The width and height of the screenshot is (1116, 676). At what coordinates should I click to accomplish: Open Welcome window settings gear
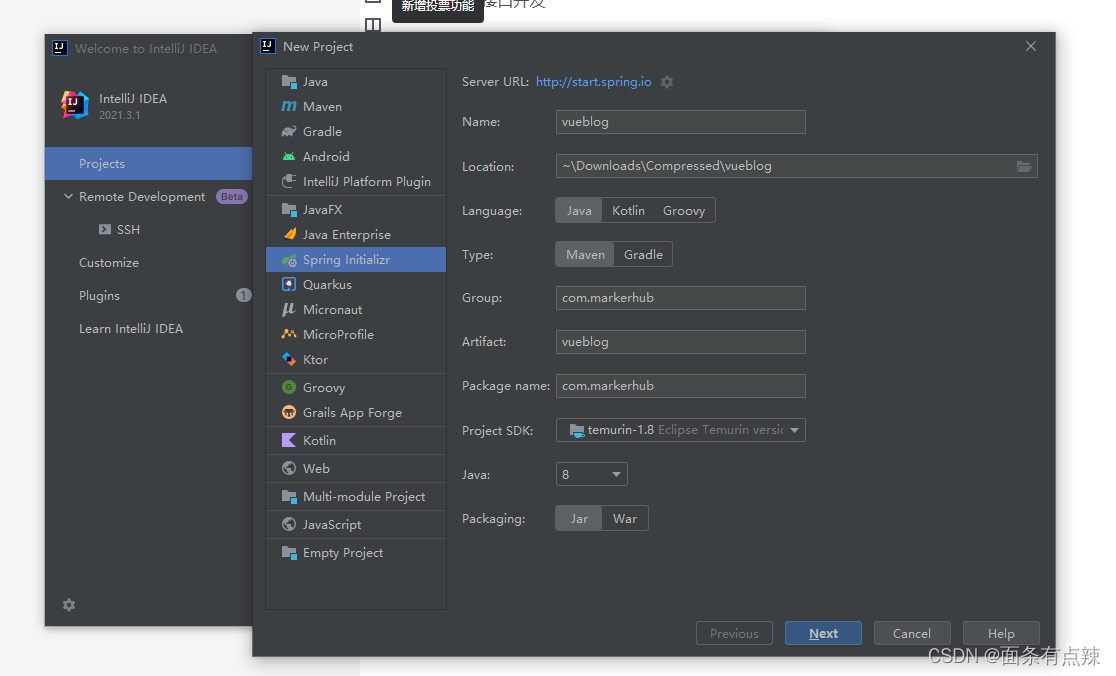(x=69, y=605)
